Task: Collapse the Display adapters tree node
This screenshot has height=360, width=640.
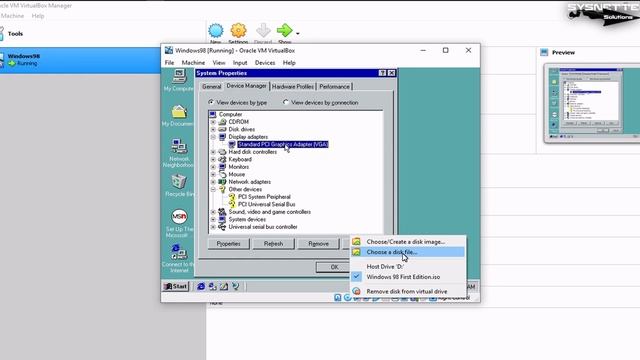Action: (x=213, y=137)
